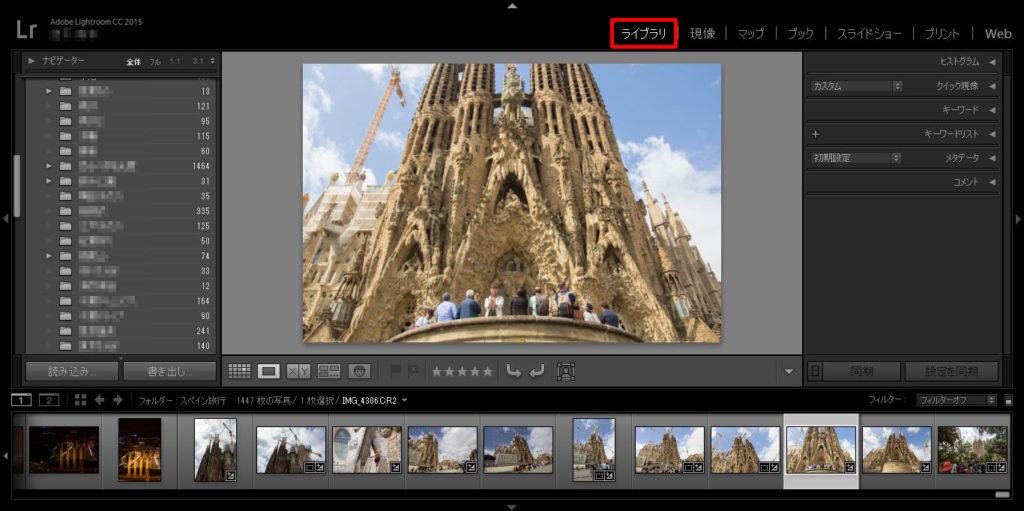Viewport: 1024px width, 511px height.
Task: Open the People face view icon
Action: click(x=359, y=371)
